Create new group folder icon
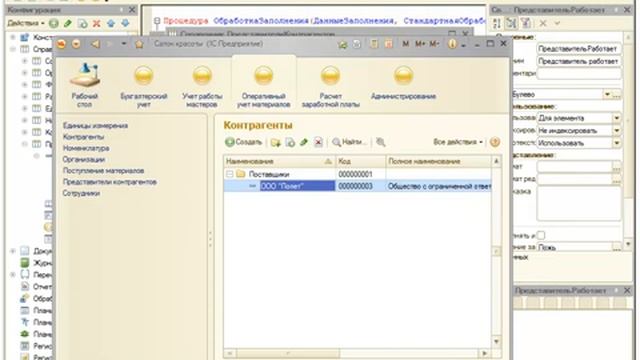 tap(276, 142)
